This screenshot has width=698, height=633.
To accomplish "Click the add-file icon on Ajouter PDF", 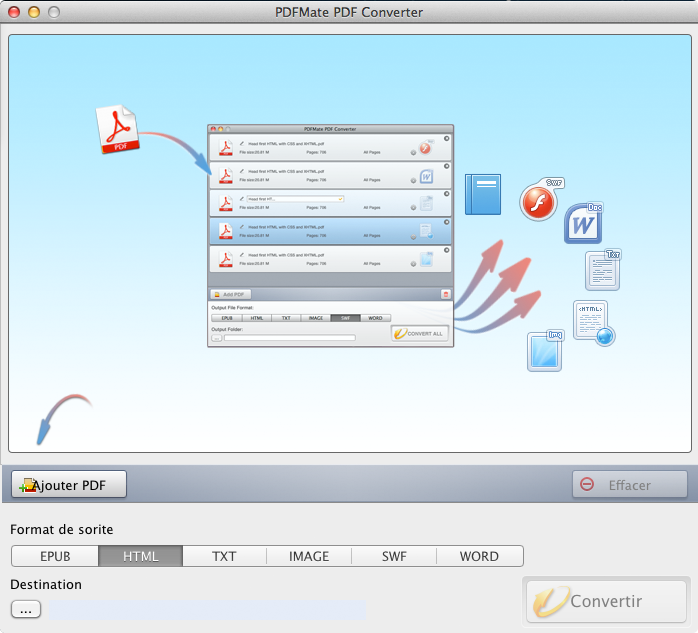I will pyautogui.click(x=28, y=486).
